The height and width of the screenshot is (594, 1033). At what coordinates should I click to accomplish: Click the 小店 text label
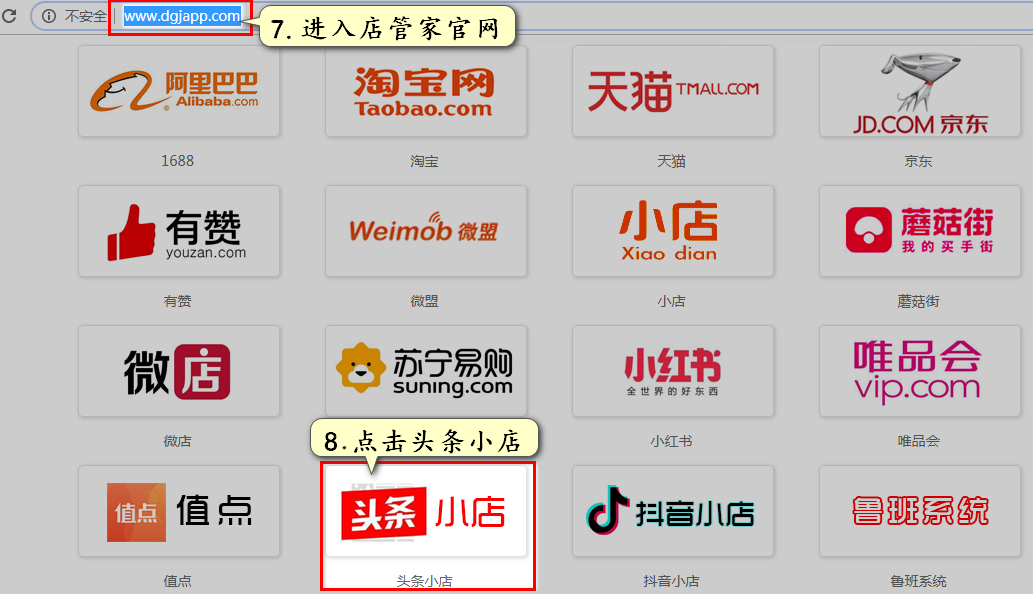coord(671,301)
